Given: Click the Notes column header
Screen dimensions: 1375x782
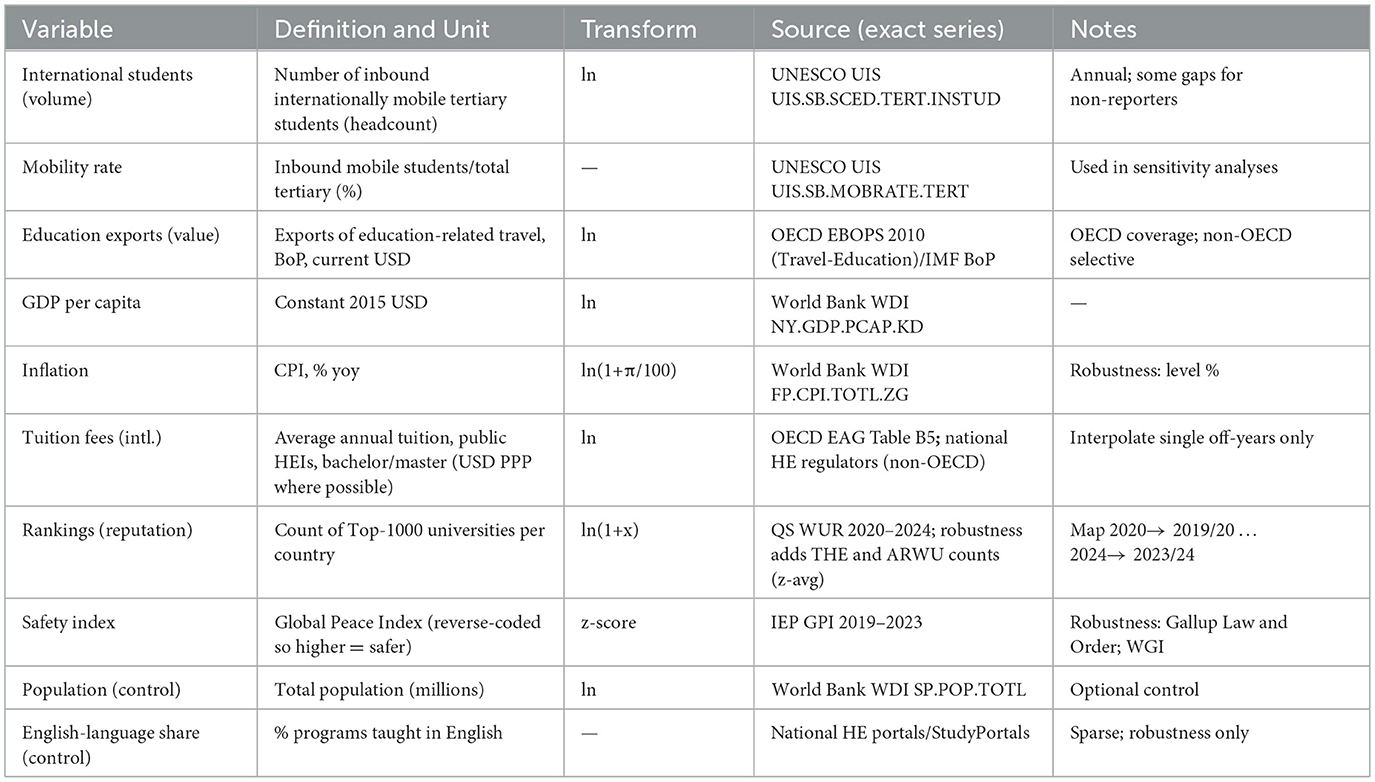Looking at the screenshot, I should pyautogui.click(x=1104, y=30).
